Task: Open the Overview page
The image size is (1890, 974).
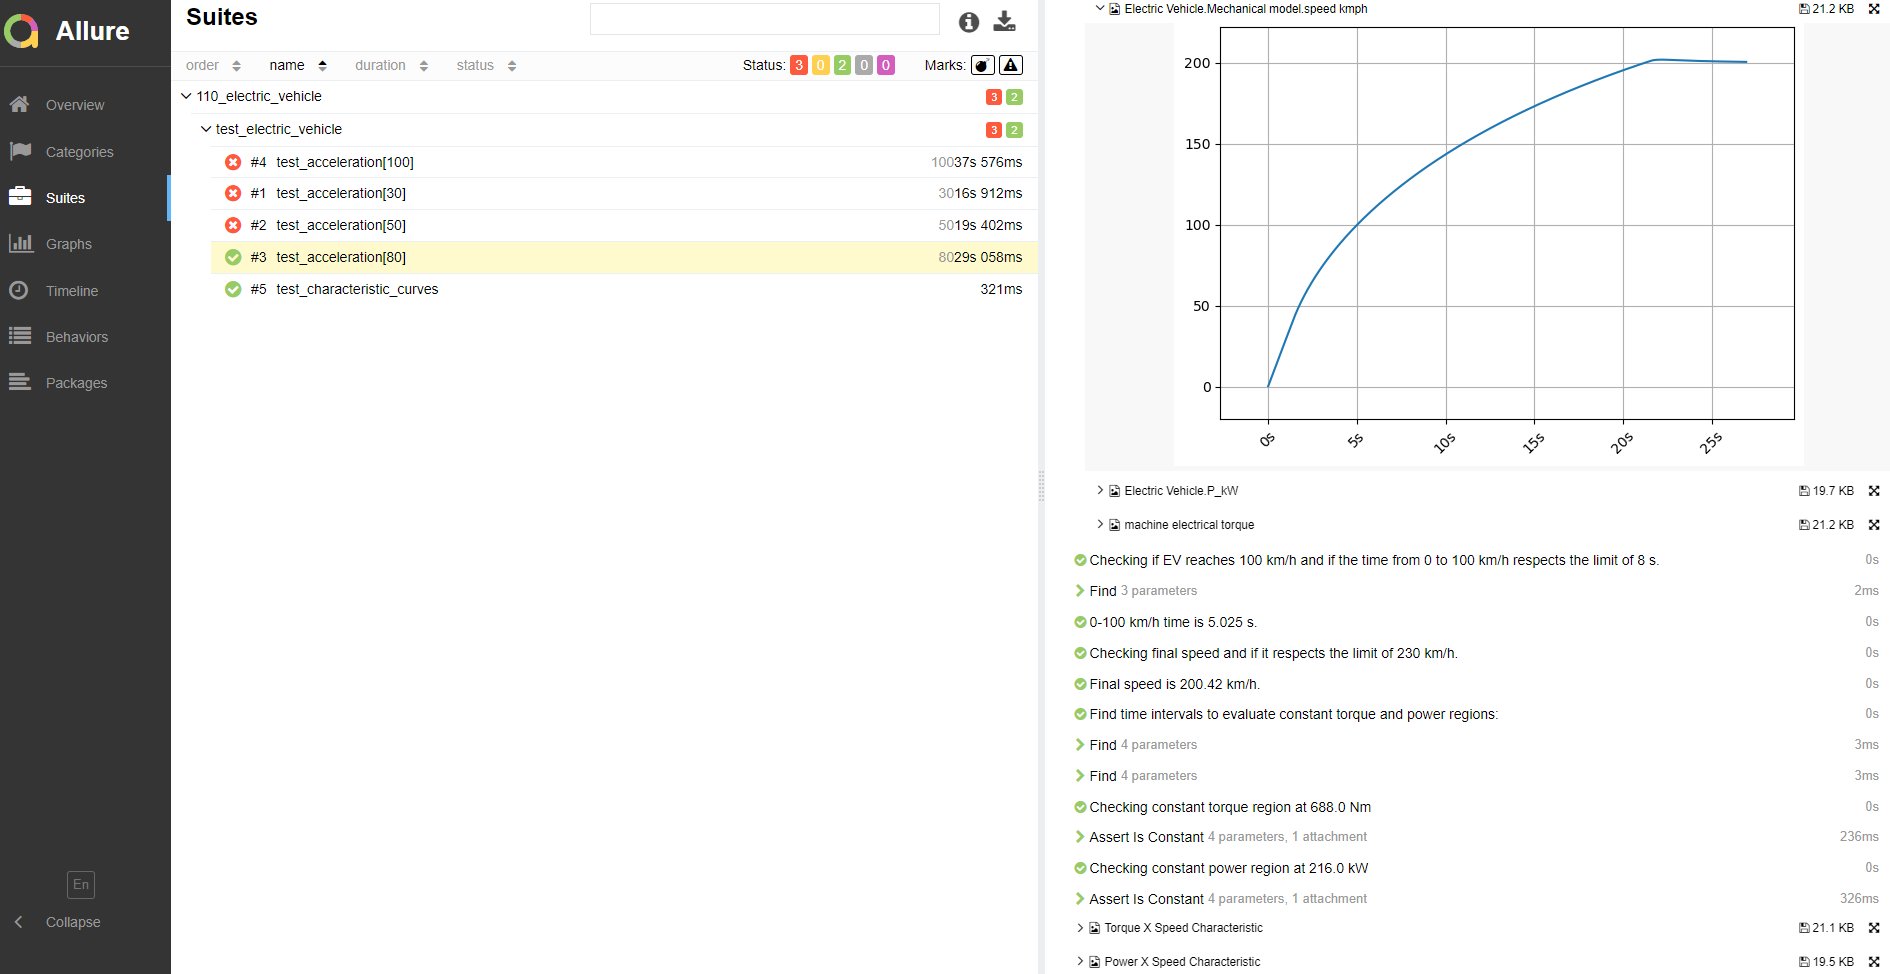Action: 74,105
